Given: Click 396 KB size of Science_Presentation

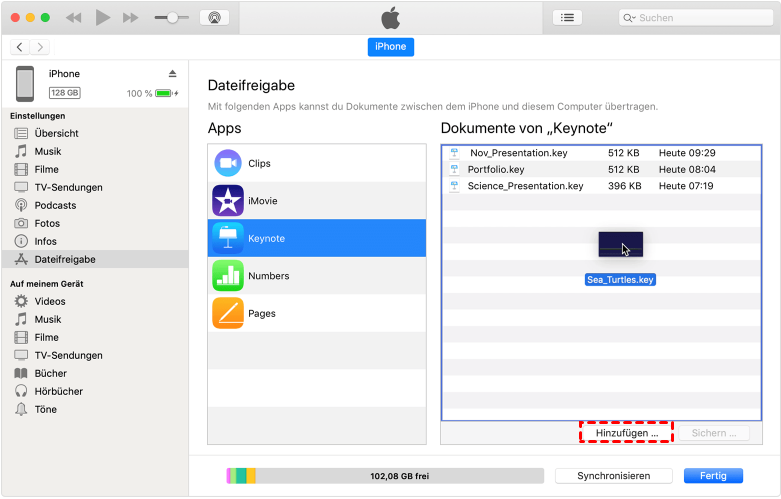Looking at the screenshot, I should point(625,186).
